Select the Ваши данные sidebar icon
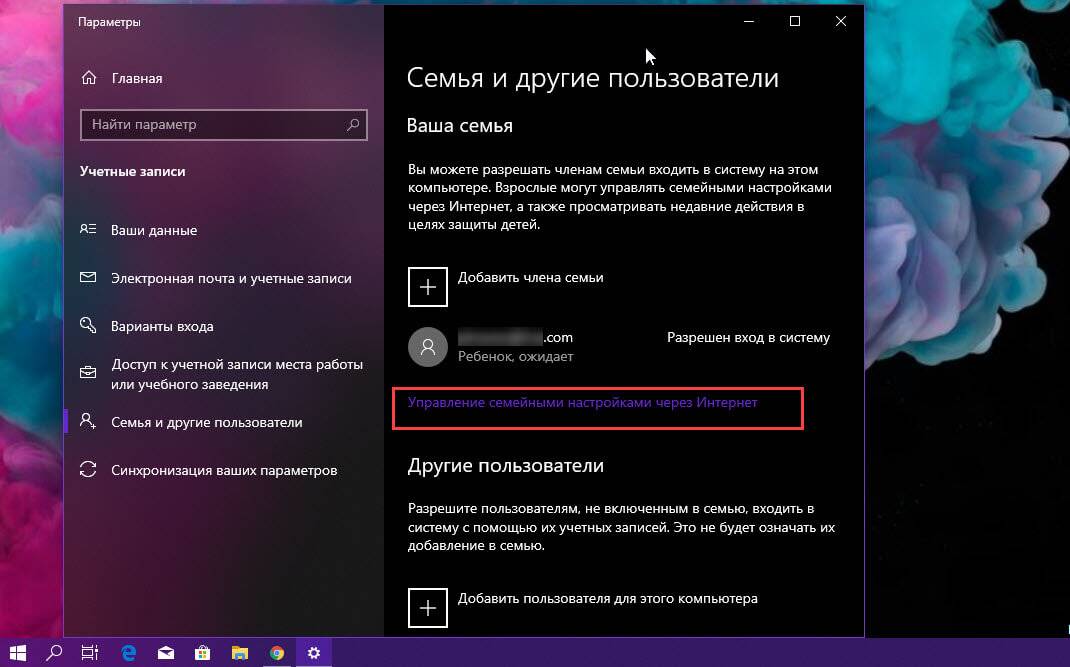Viewport: 1070px width, 667px height. click(88, 229)
